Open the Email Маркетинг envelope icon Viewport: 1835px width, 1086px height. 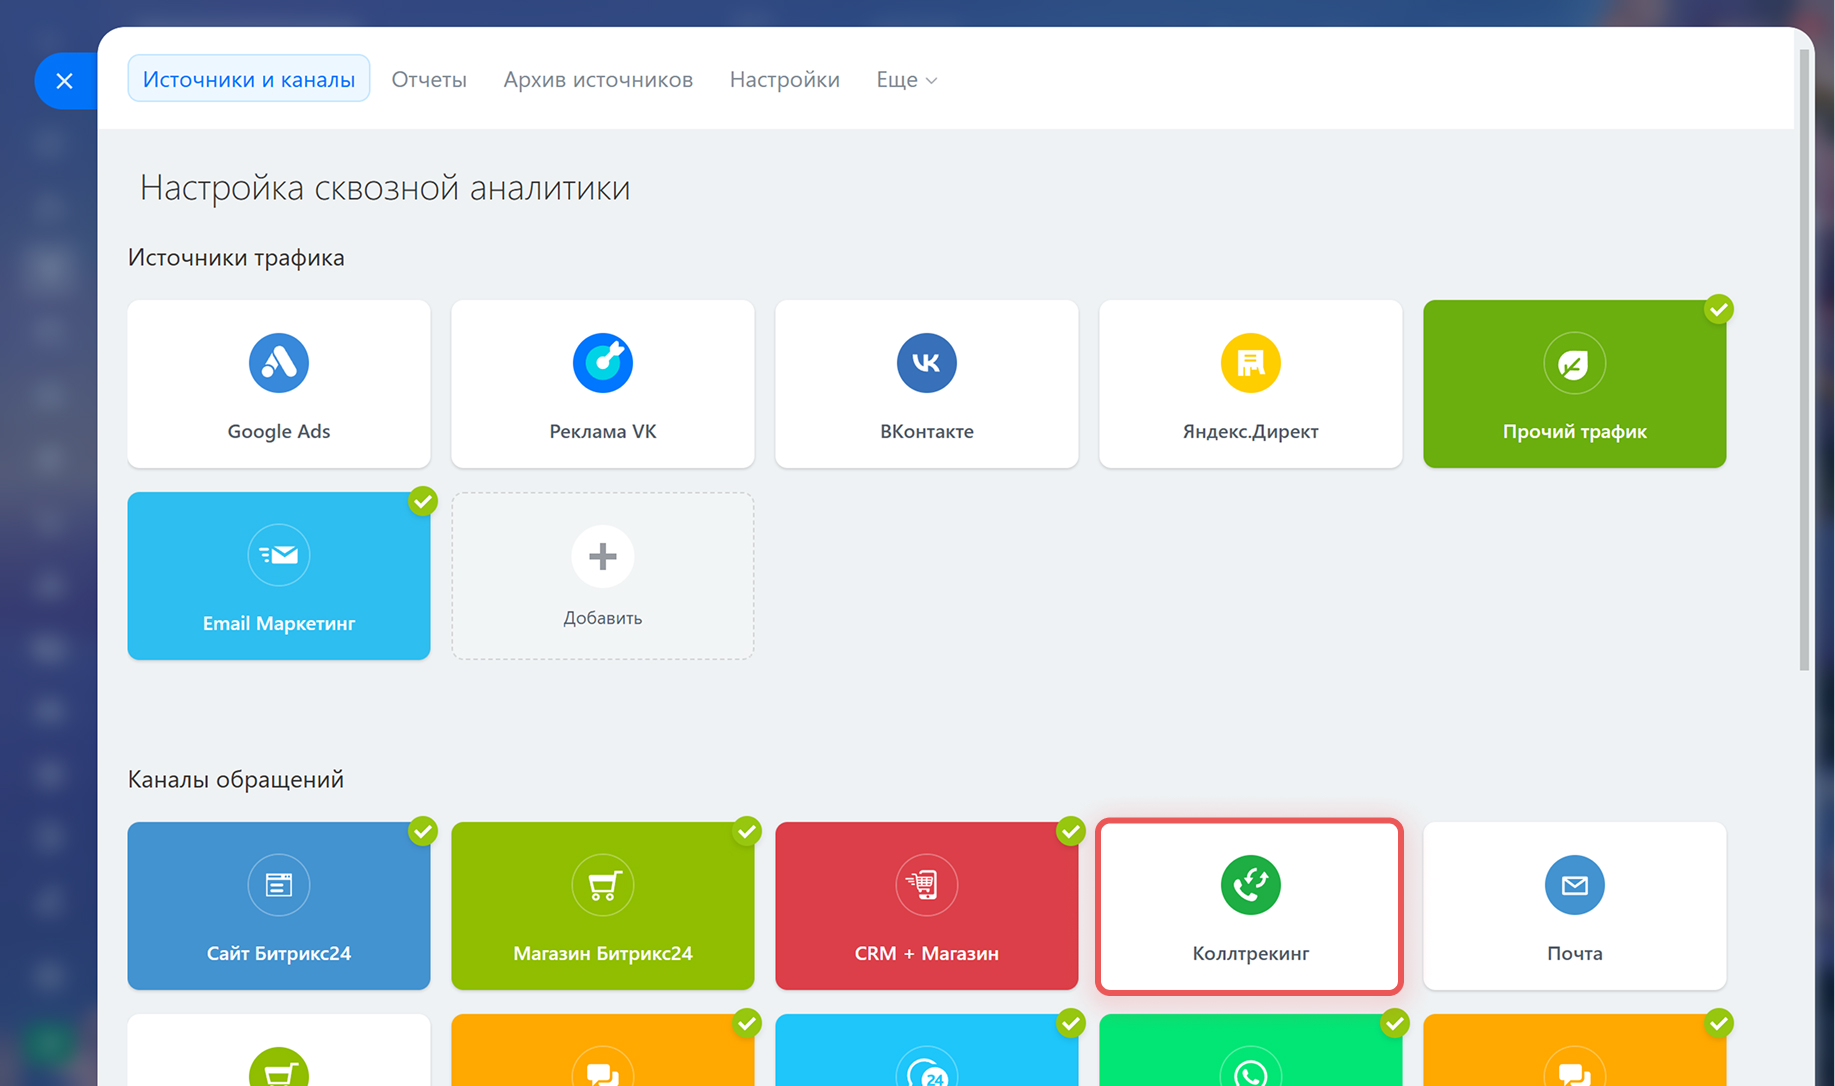279,555
